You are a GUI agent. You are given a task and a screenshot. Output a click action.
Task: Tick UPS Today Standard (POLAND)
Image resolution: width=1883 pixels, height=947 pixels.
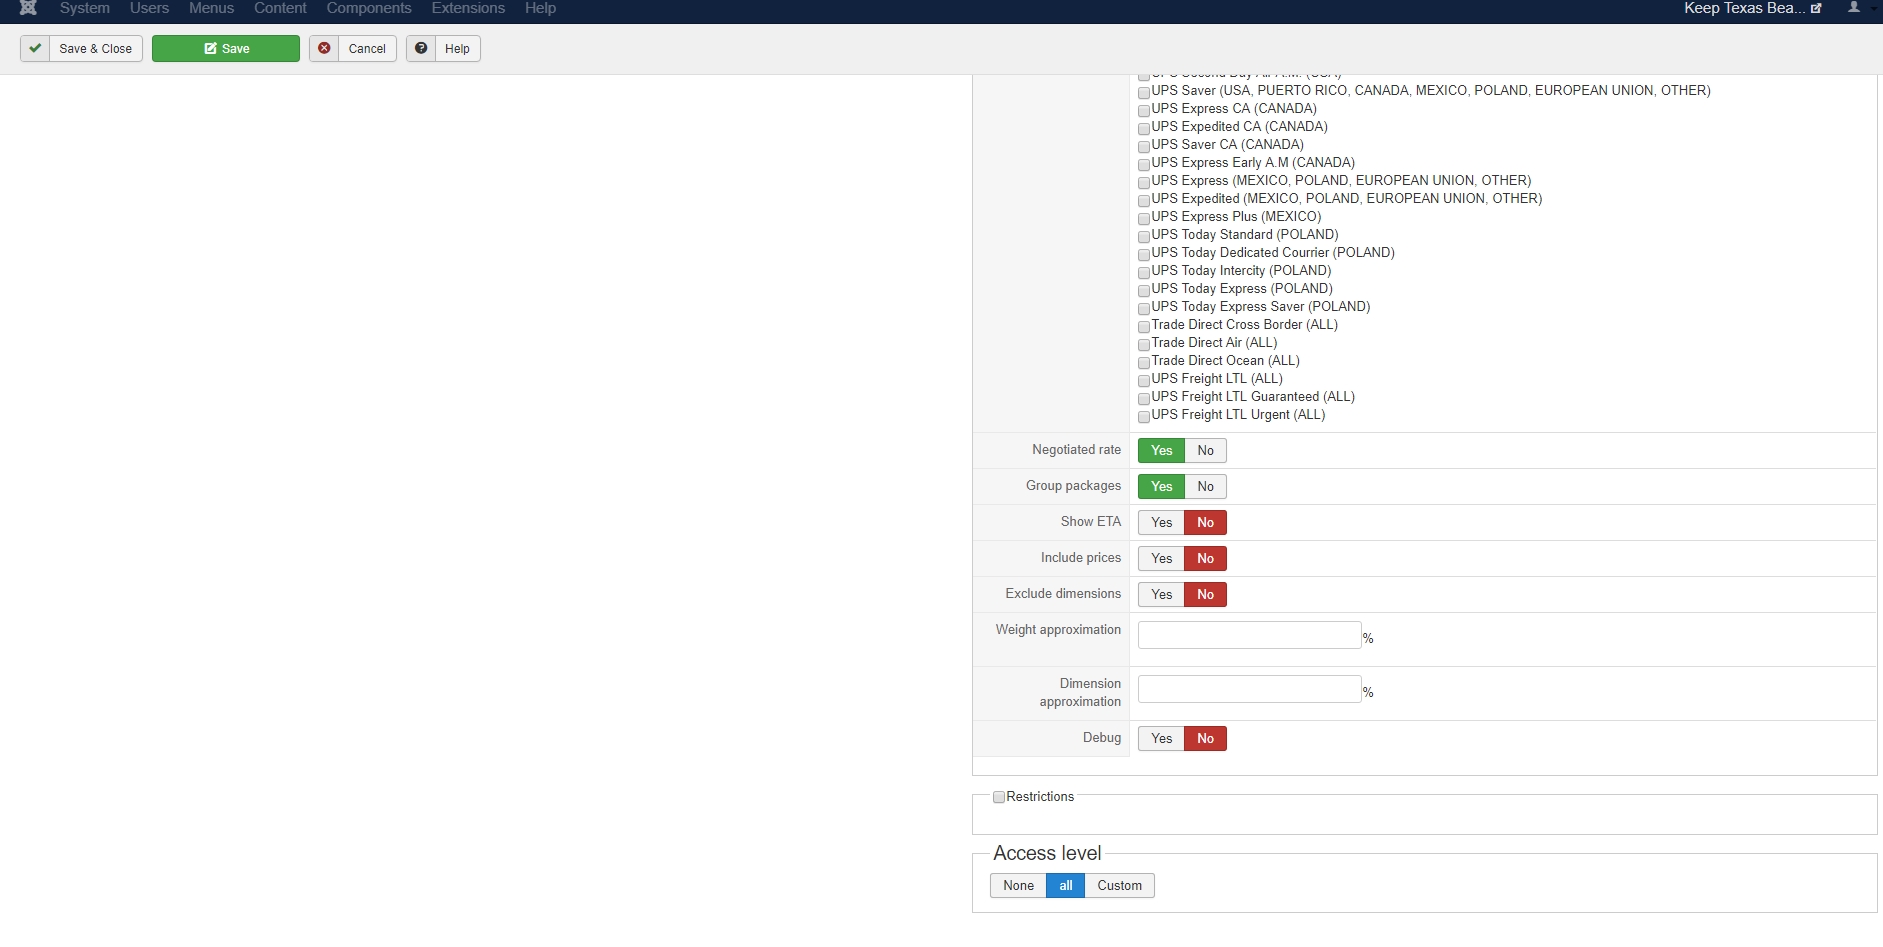click(x=1144, y=236)
